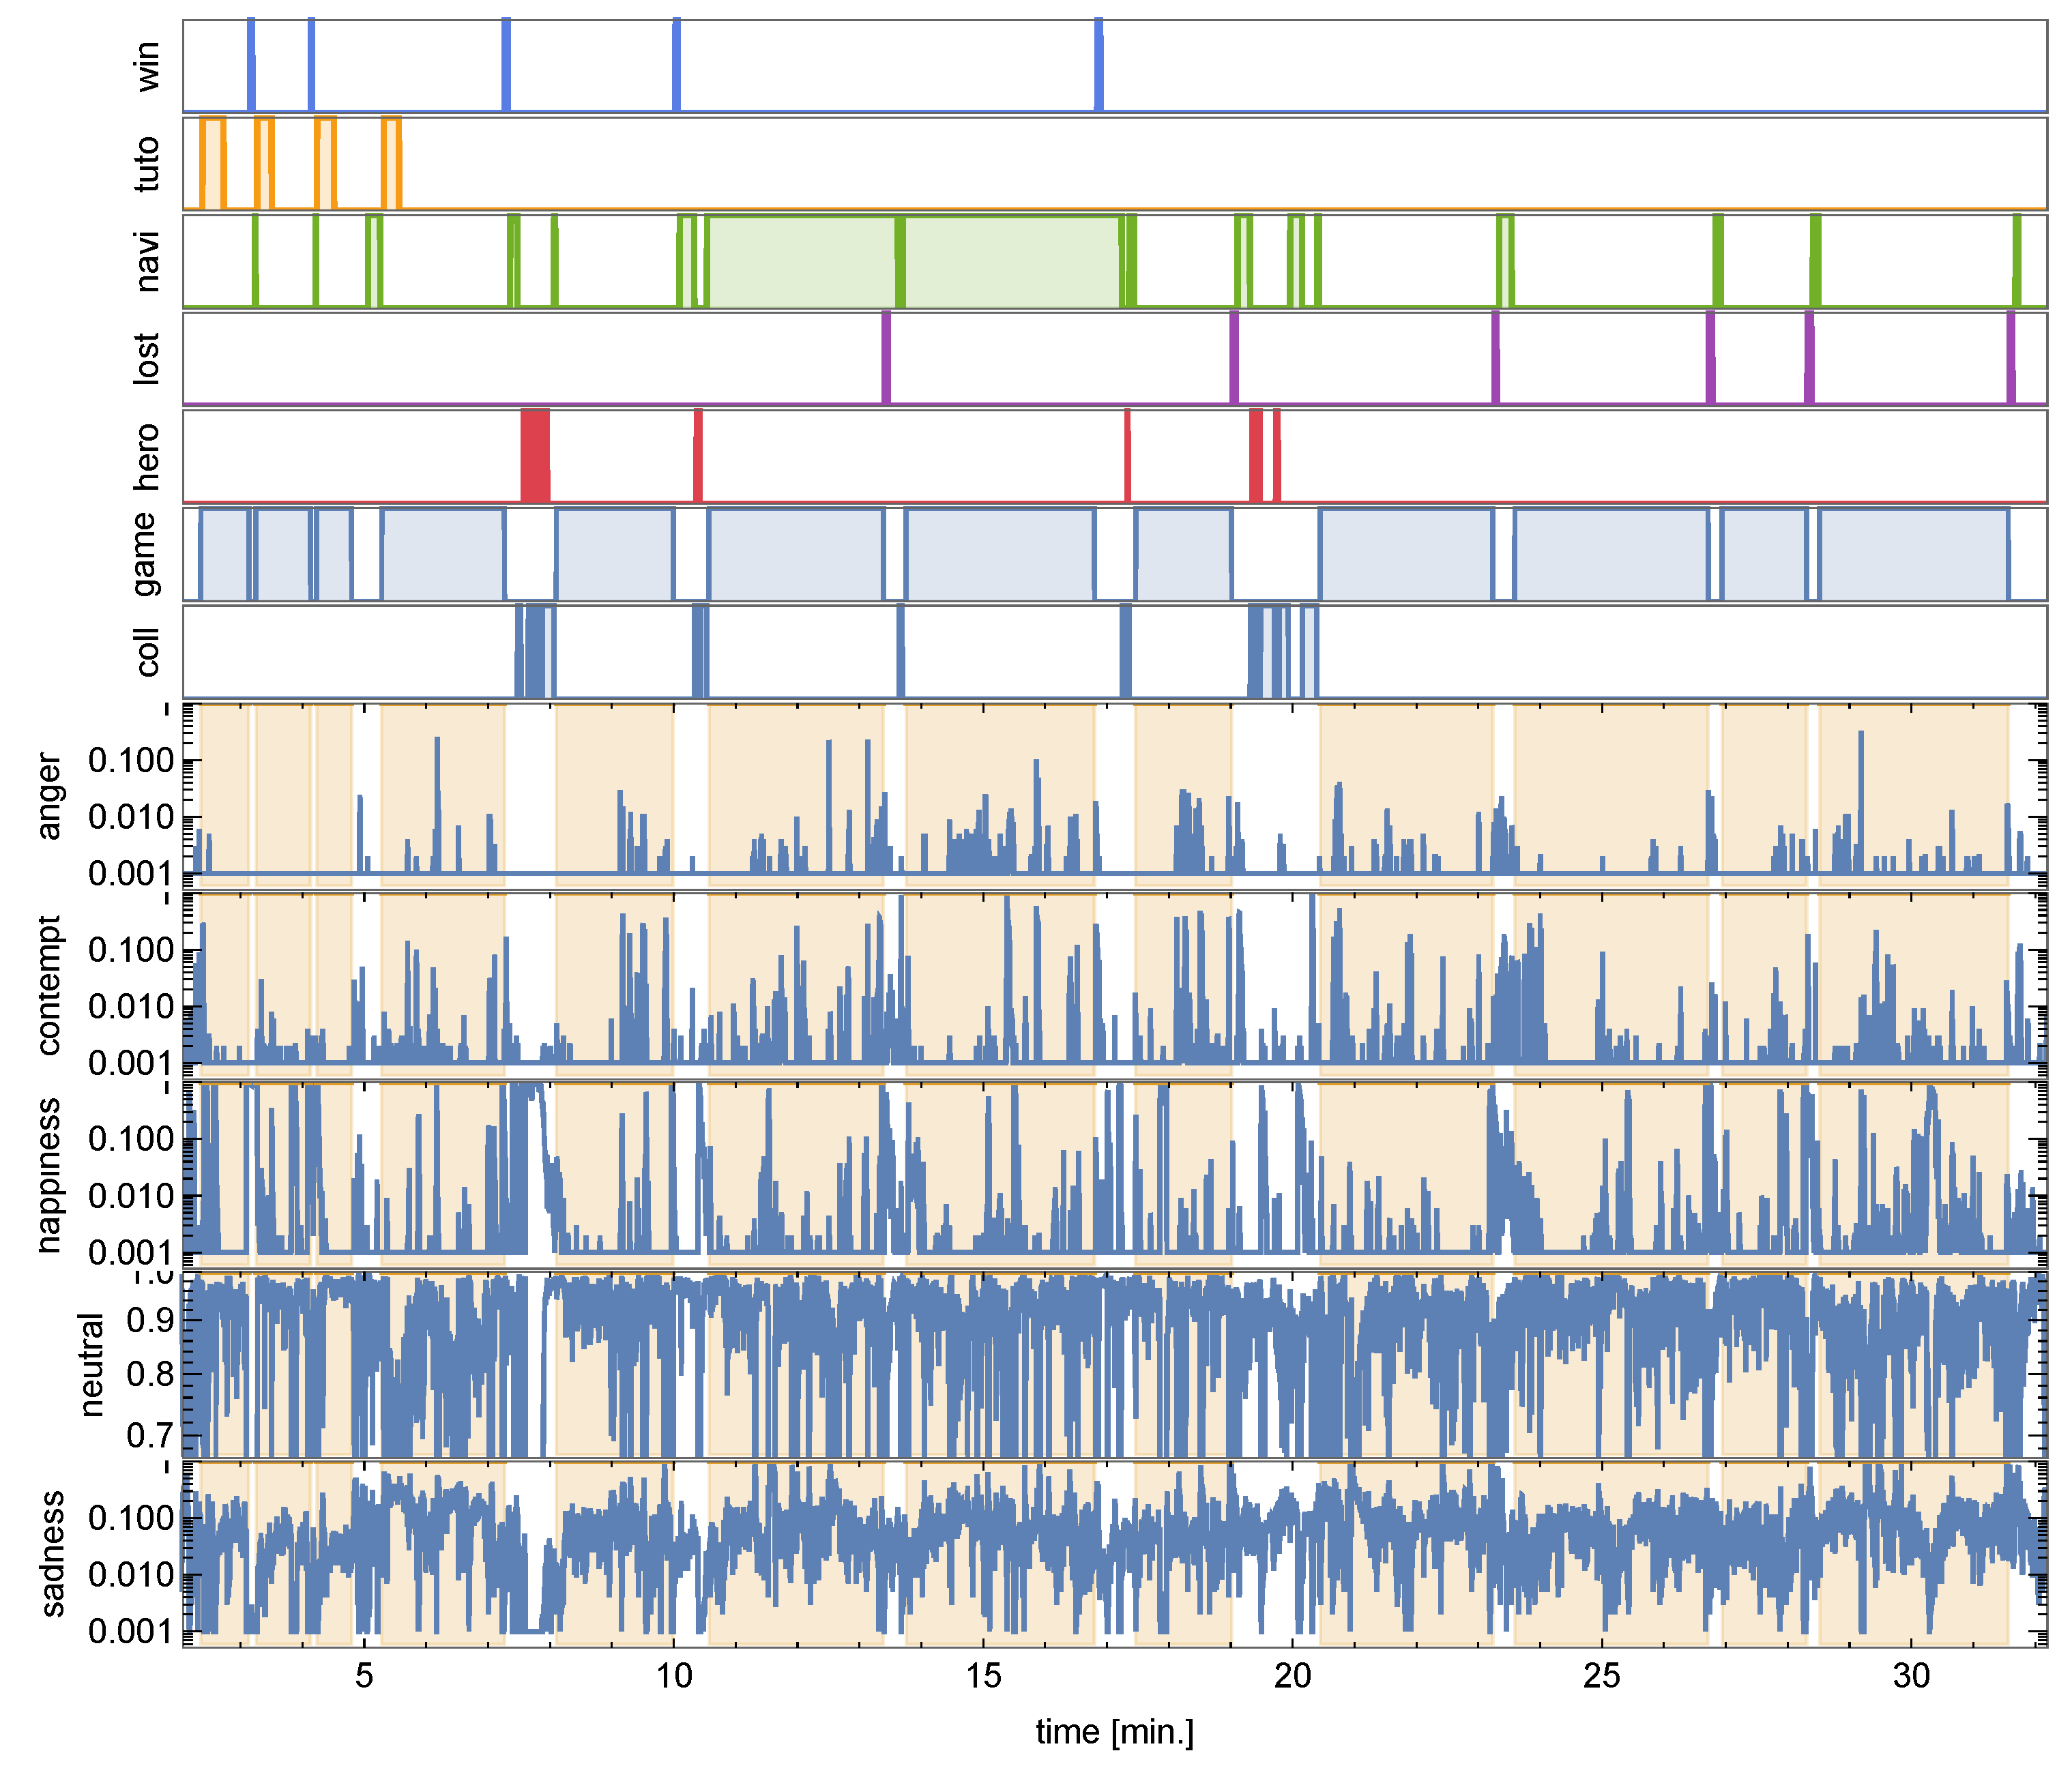Click the first purple lost marker near minute 13

(x=886, y=358)
